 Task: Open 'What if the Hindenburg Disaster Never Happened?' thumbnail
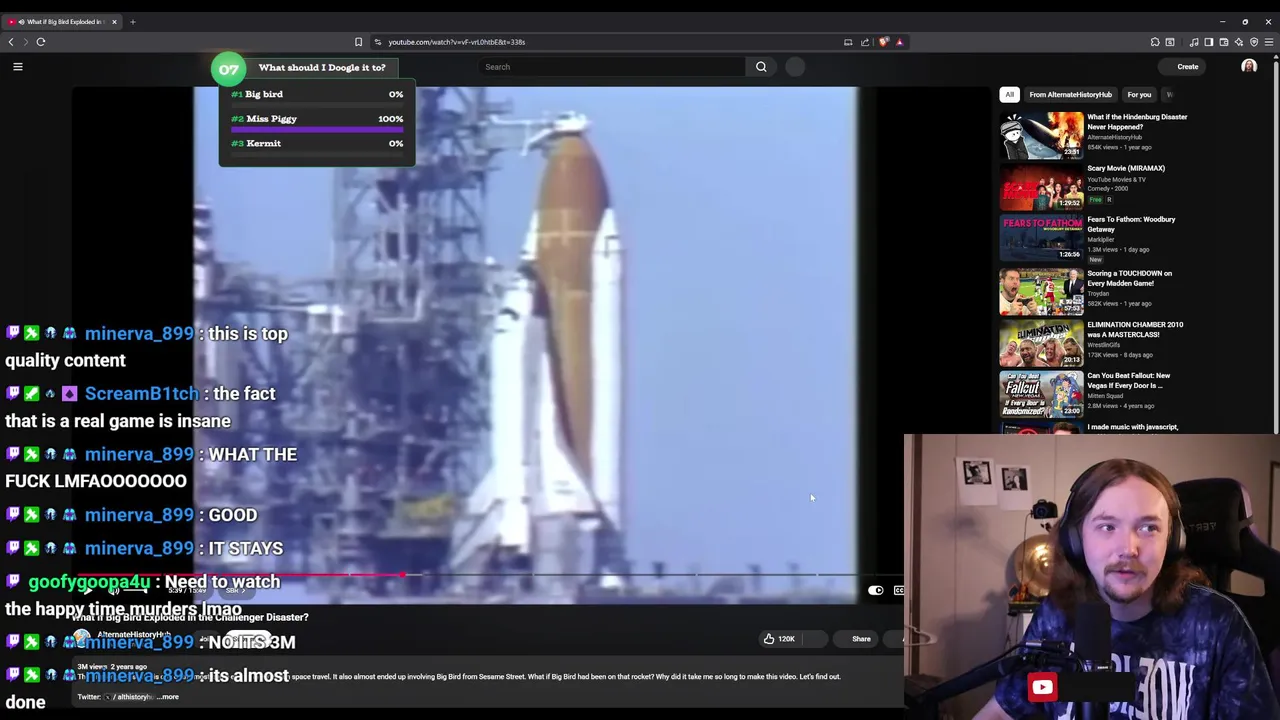tap(1041, 135)
